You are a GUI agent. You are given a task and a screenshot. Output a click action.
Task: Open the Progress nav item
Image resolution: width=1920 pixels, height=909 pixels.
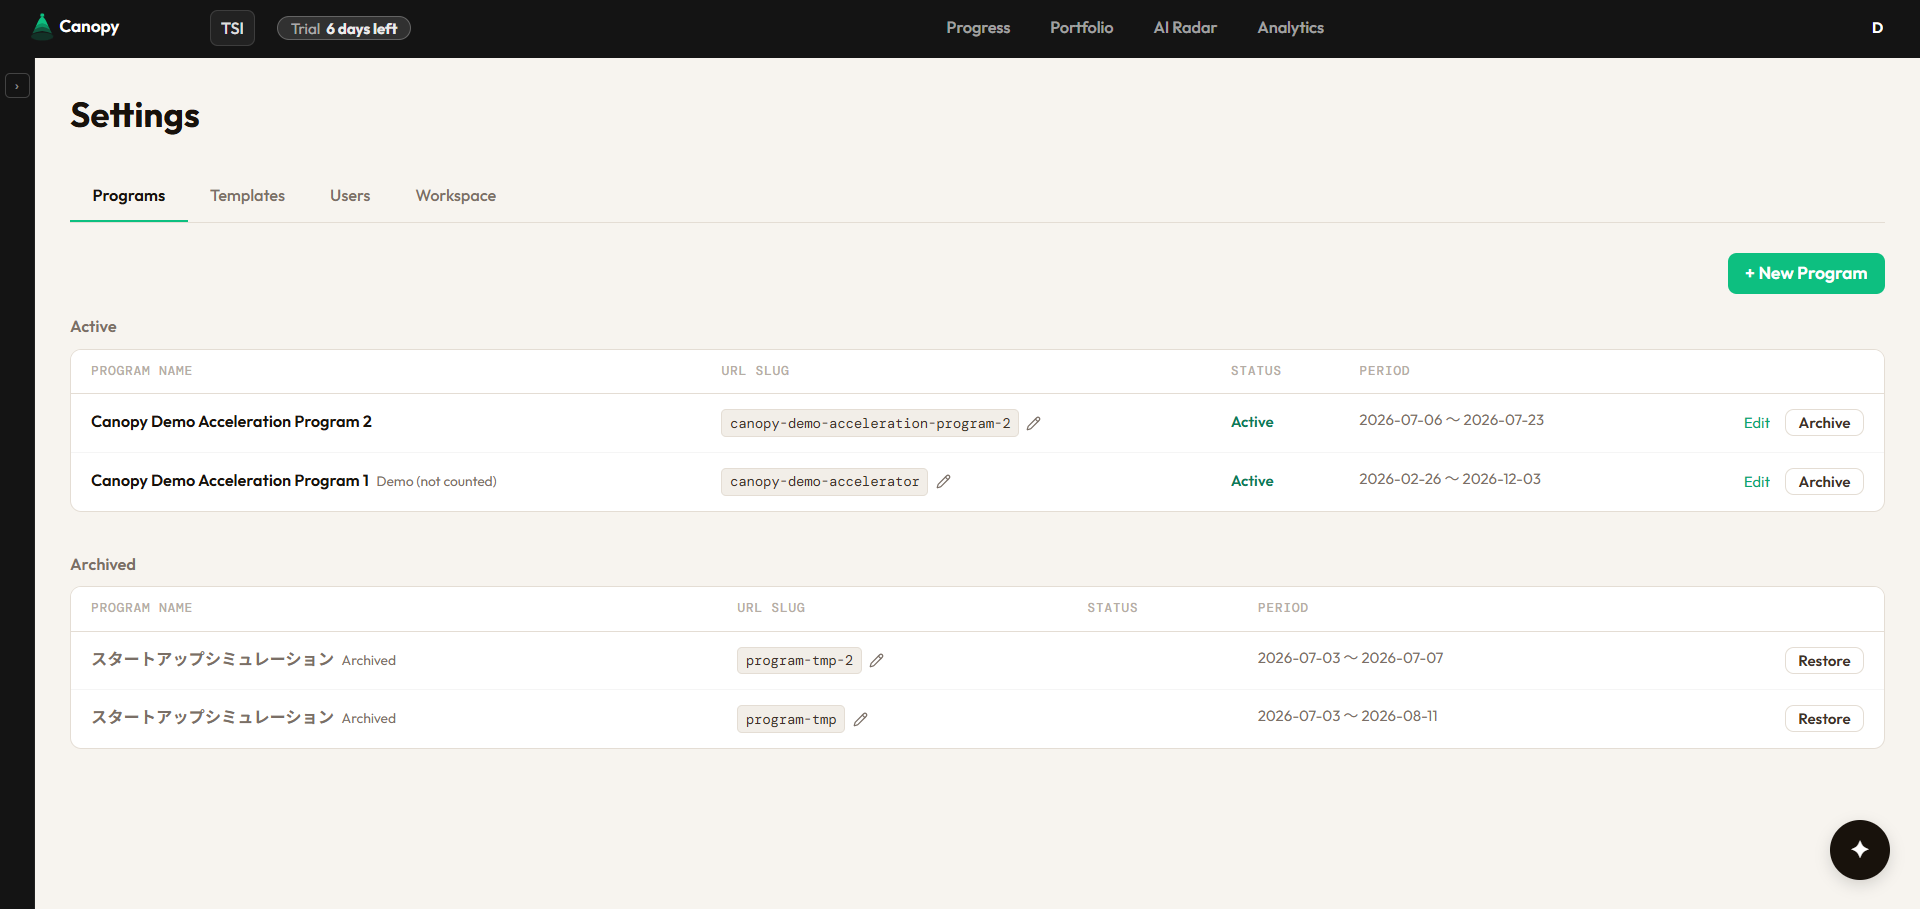pos(978,28)
